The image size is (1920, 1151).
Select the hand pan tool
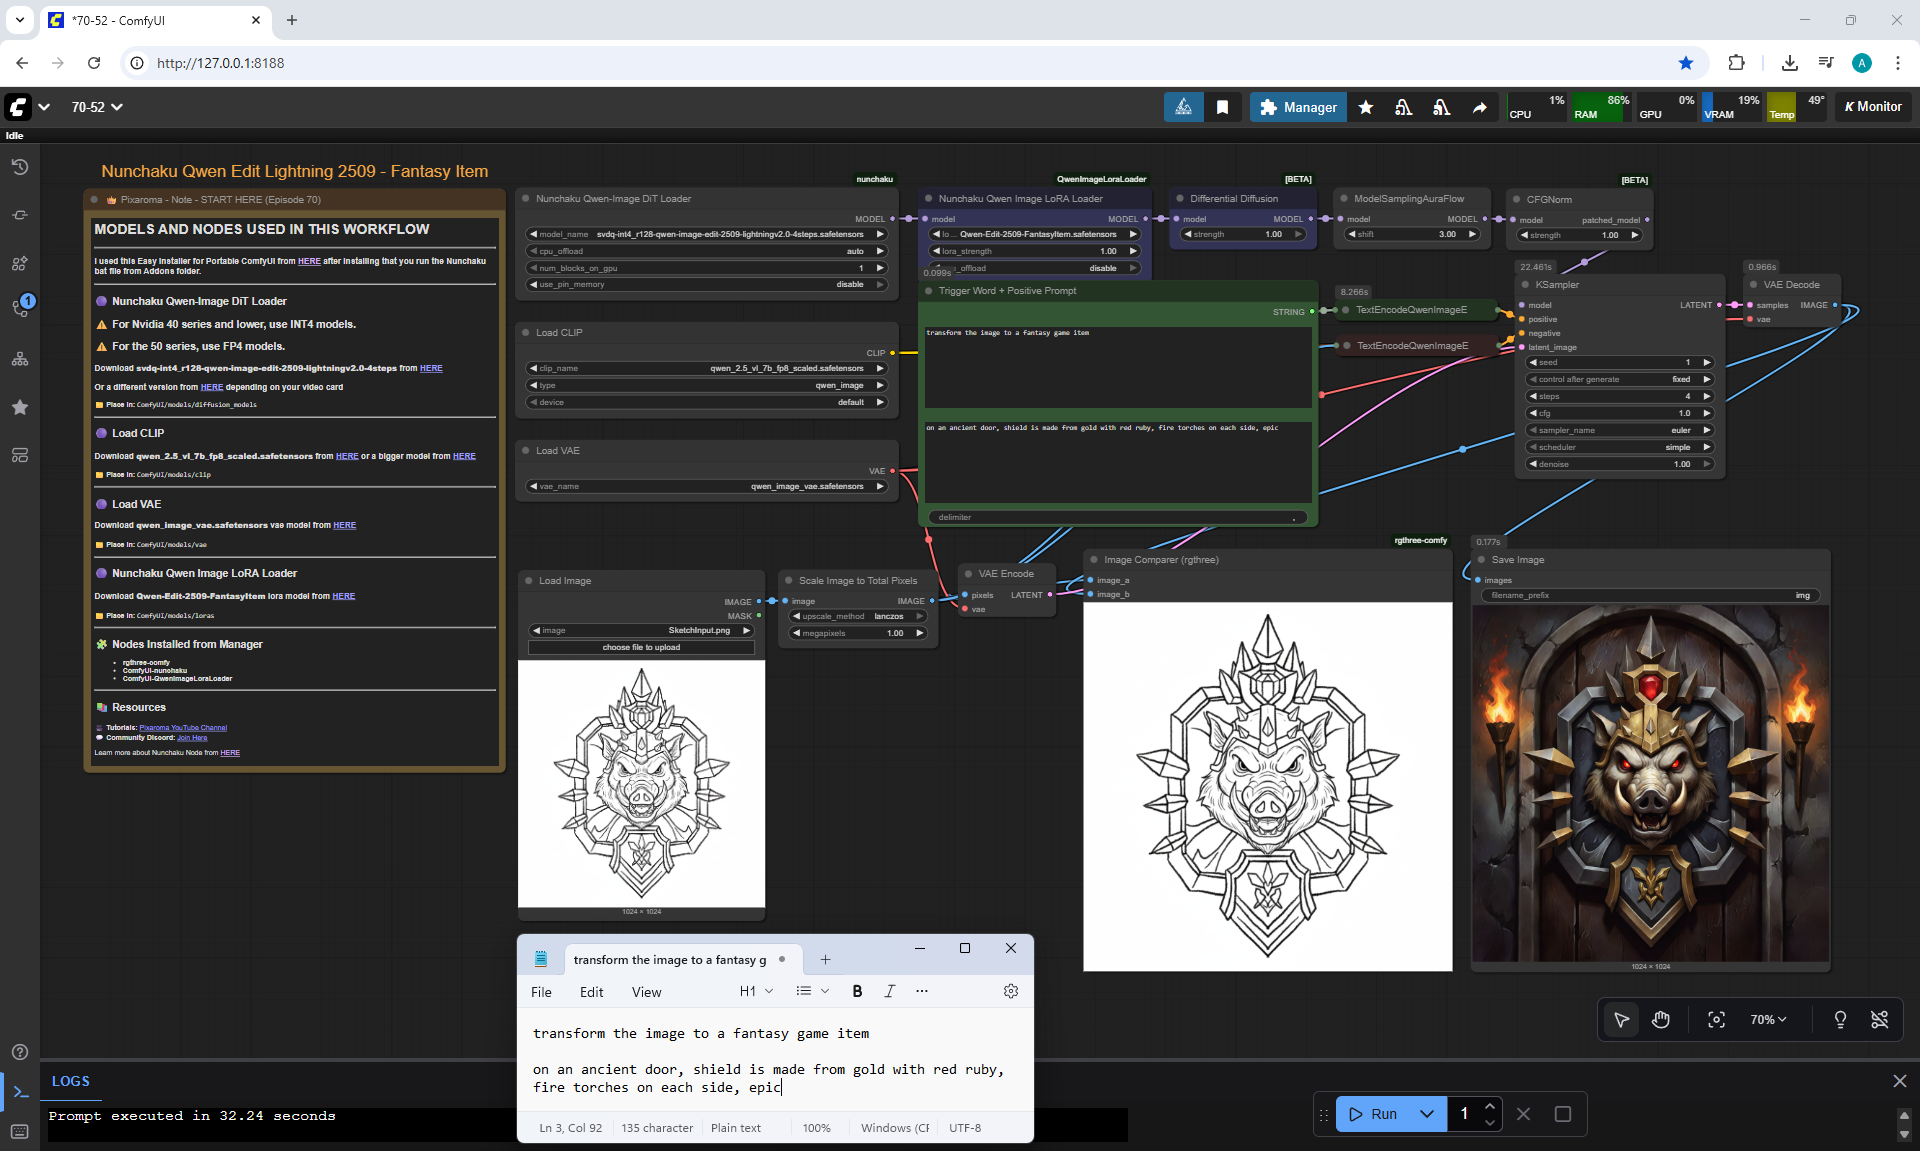[x=1661, y=1019]
